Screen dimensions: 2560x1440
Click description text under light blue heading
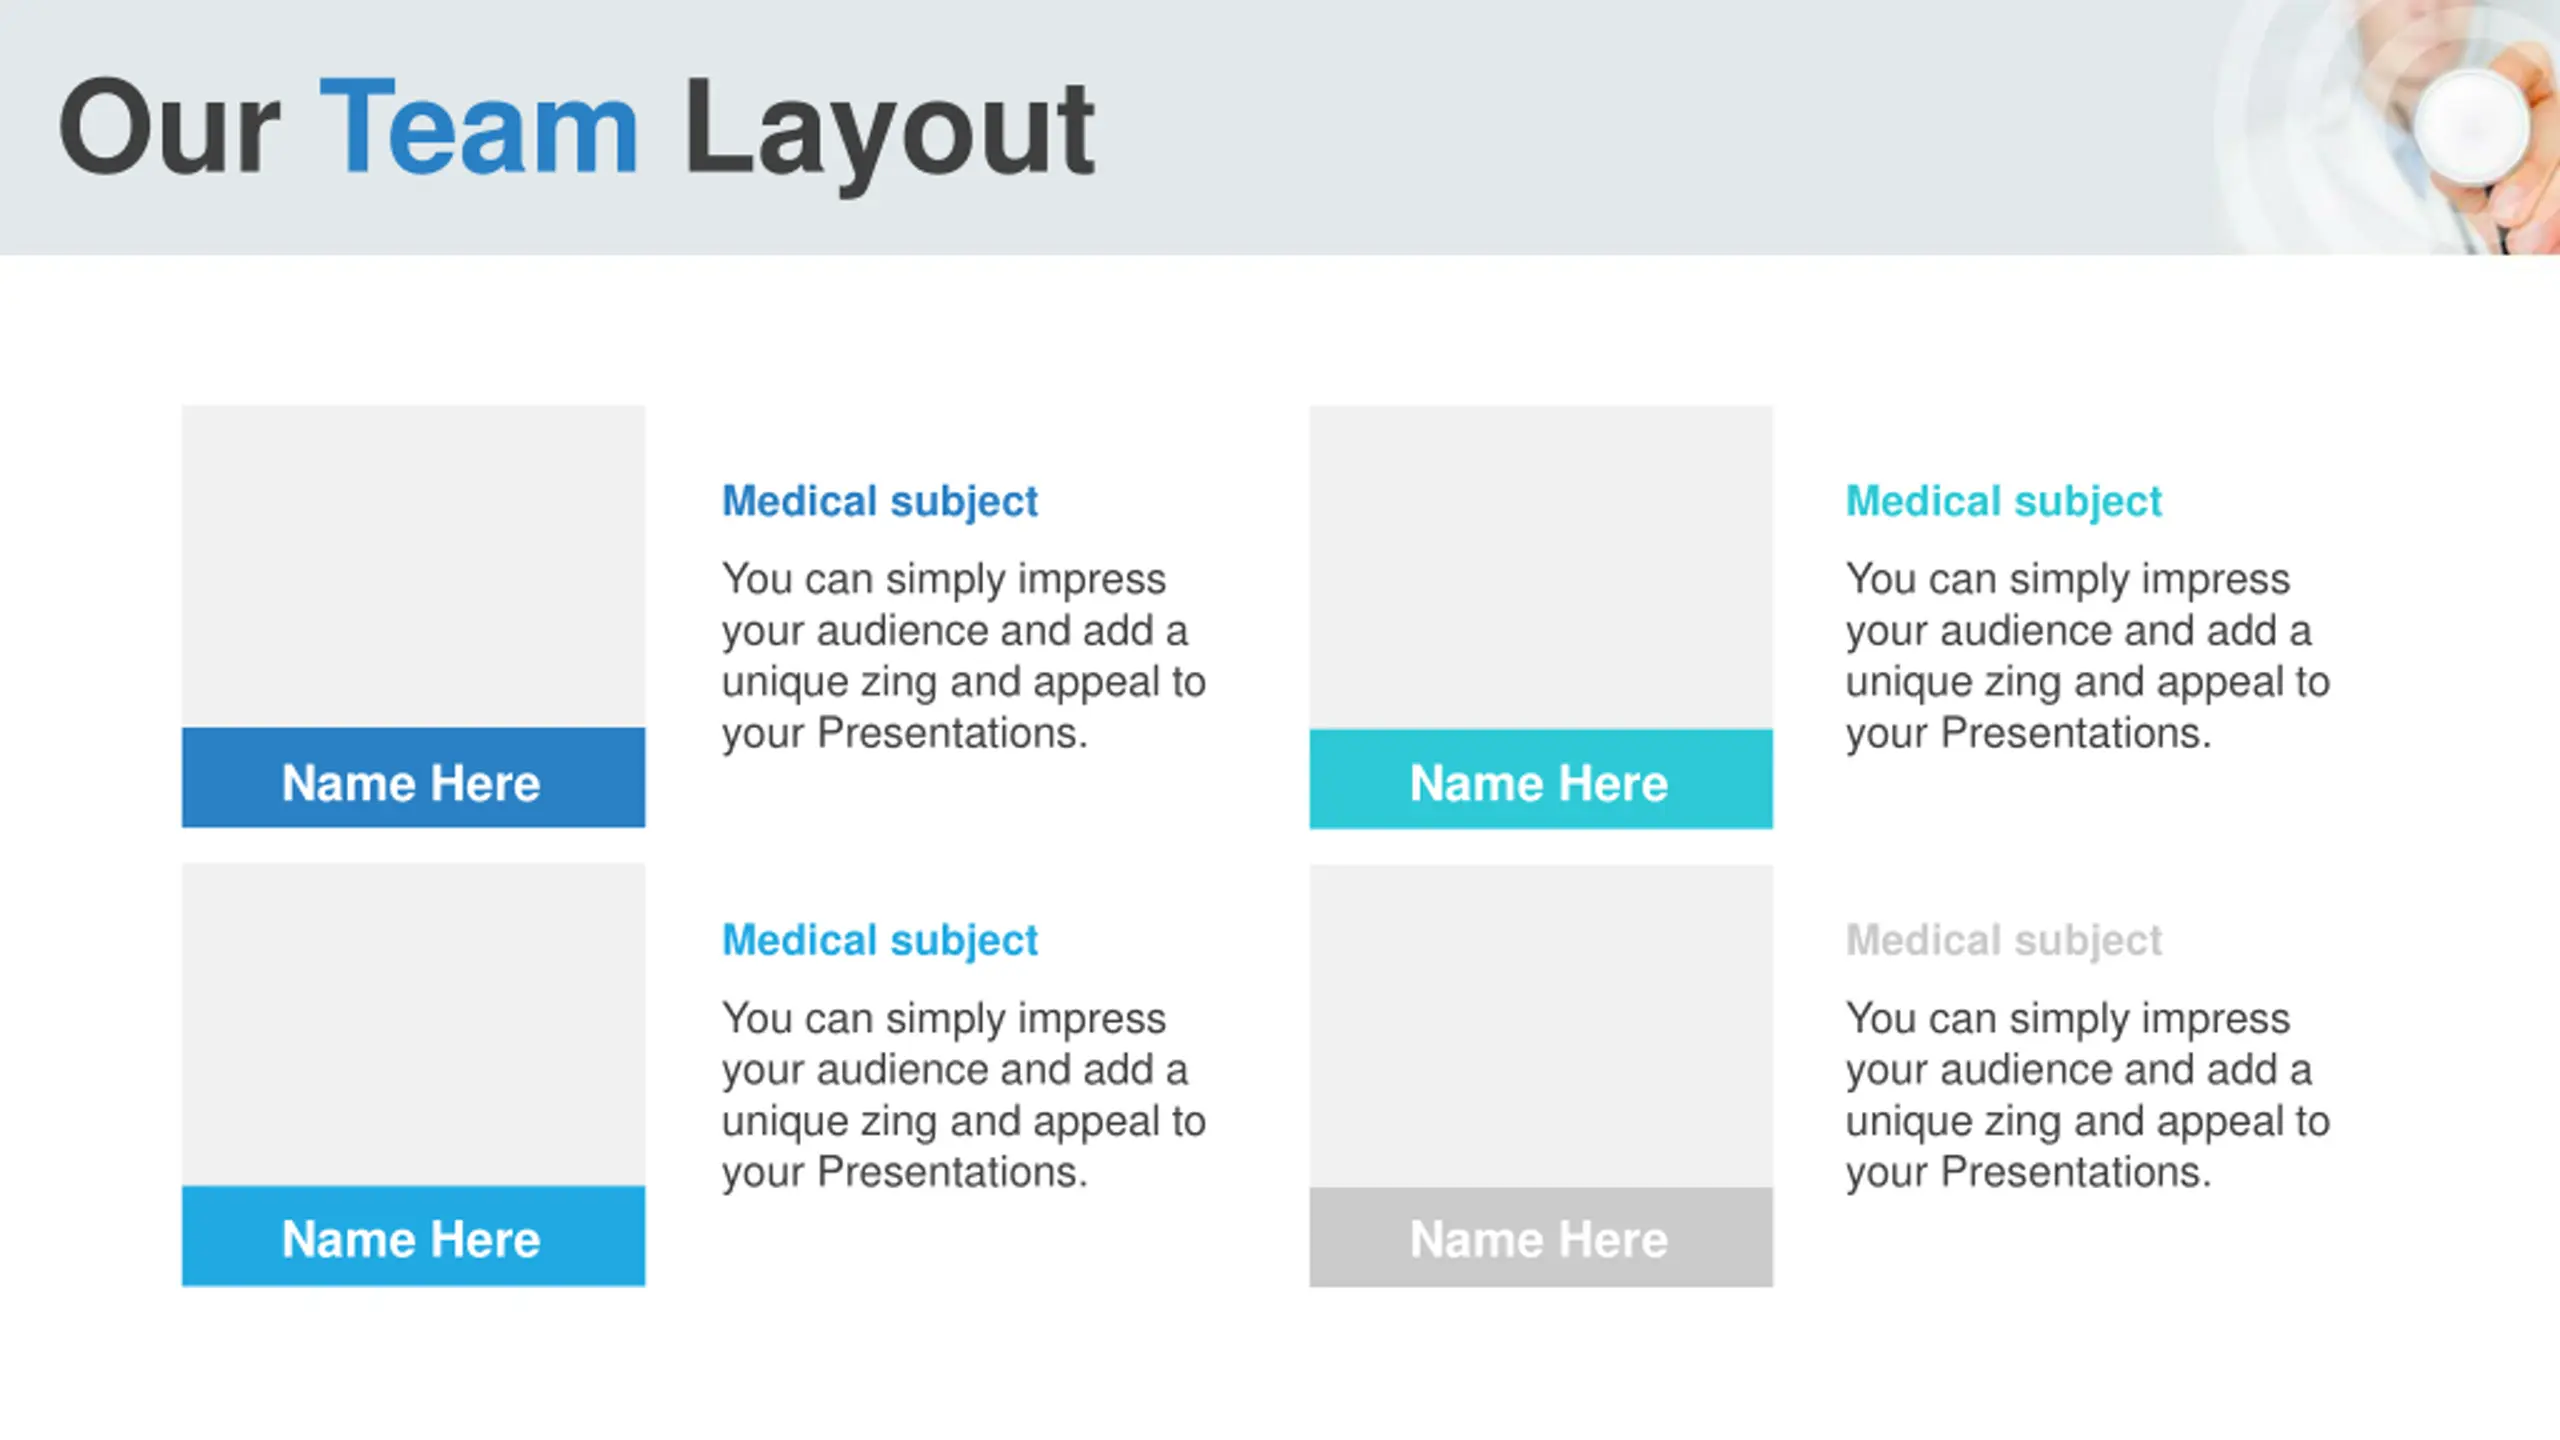tap(964, 1095)
